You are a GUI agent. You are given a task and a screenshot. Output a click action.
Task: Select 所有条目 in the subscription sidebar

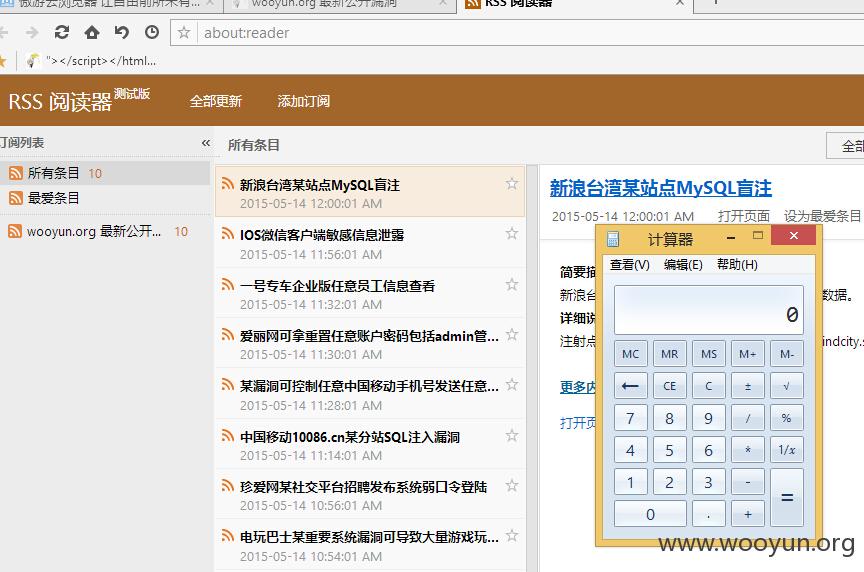(105, 173)
